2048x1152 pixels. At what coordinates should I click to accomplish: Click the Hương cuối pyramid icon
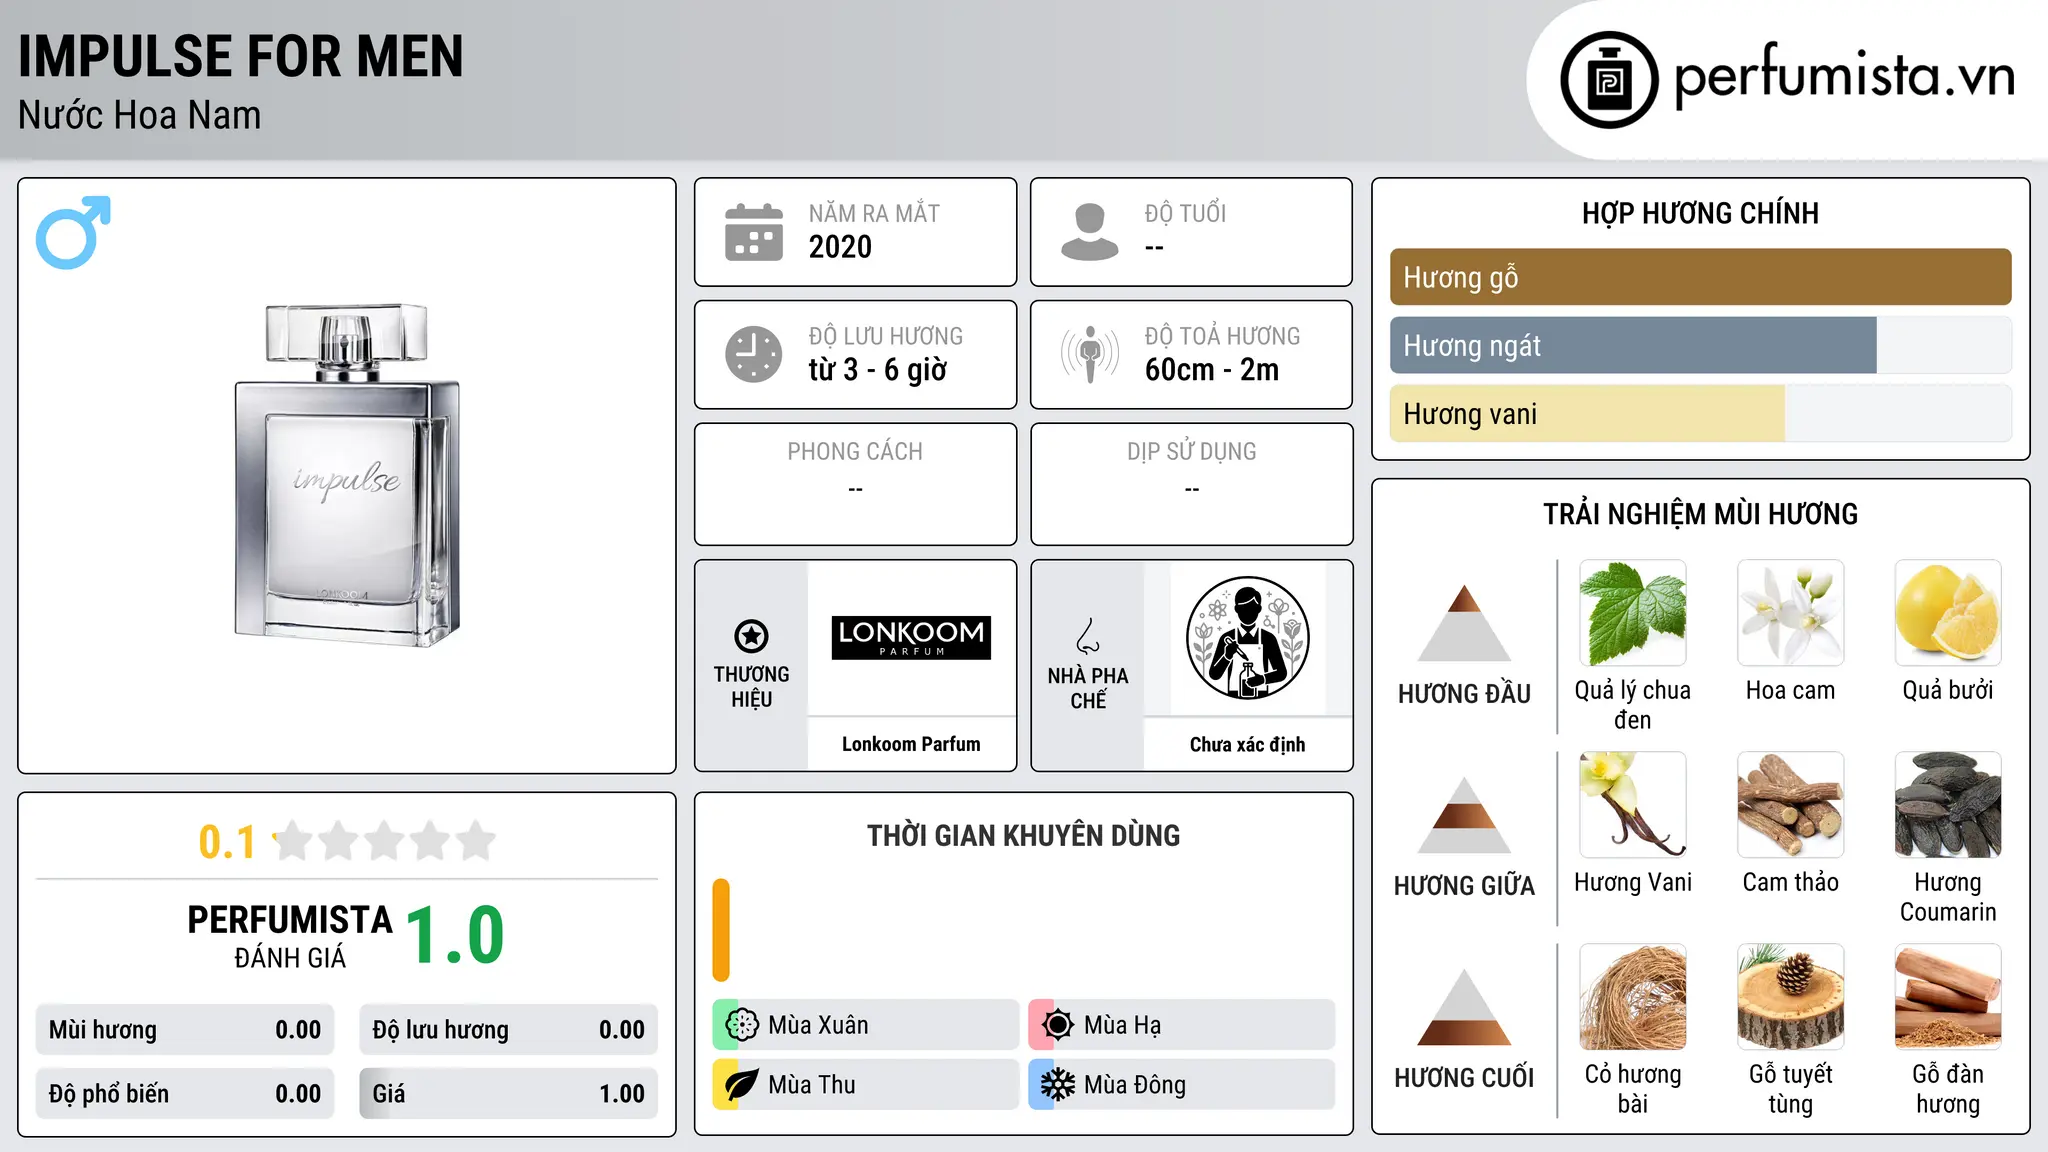(x=1464, y=1007)
